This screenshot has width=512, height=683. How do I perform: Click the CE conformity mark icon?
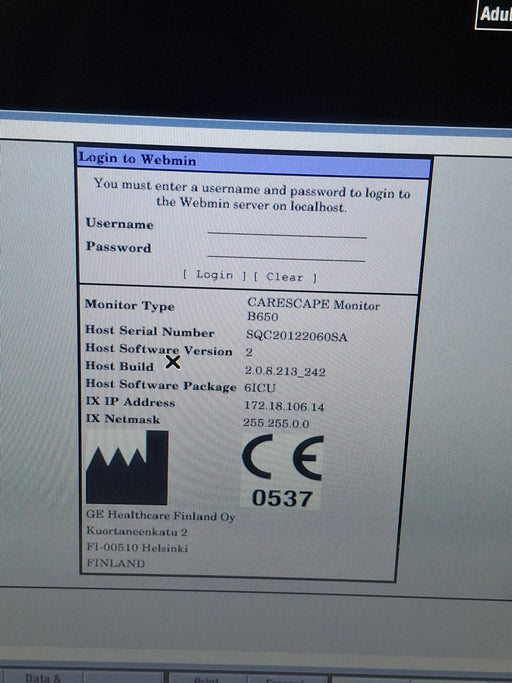[x=283, y=457]
